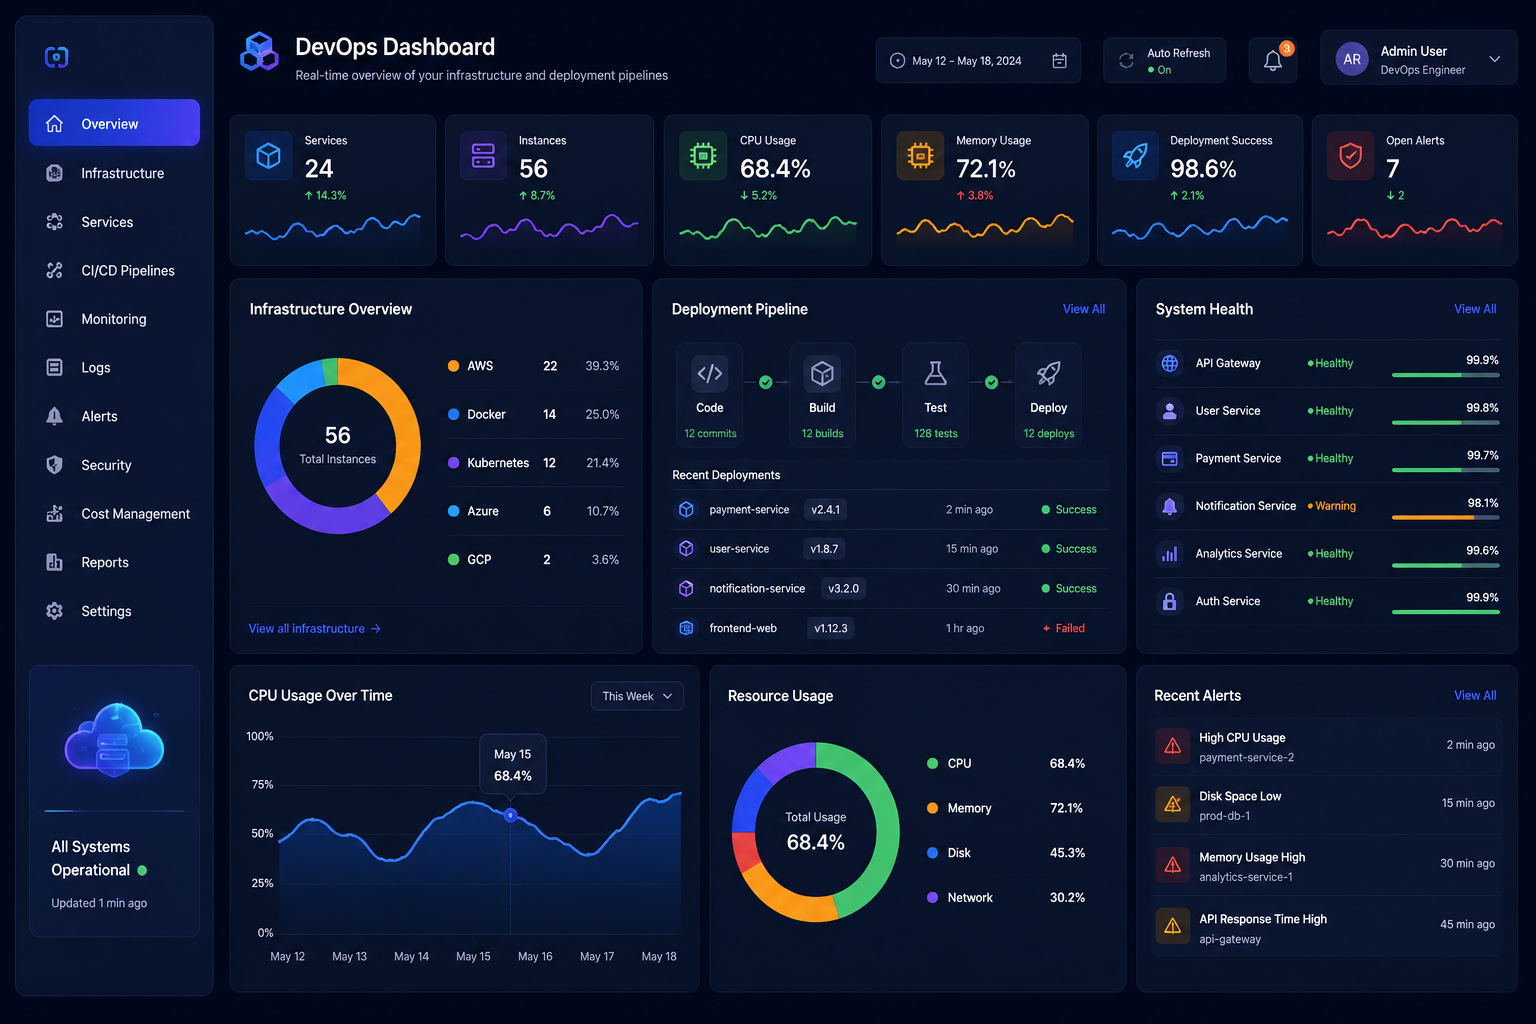Click the Total Usage 68.4% donut center
Image resolution: width=1536 pixels, height=1024 pixels.
point(816,832)
